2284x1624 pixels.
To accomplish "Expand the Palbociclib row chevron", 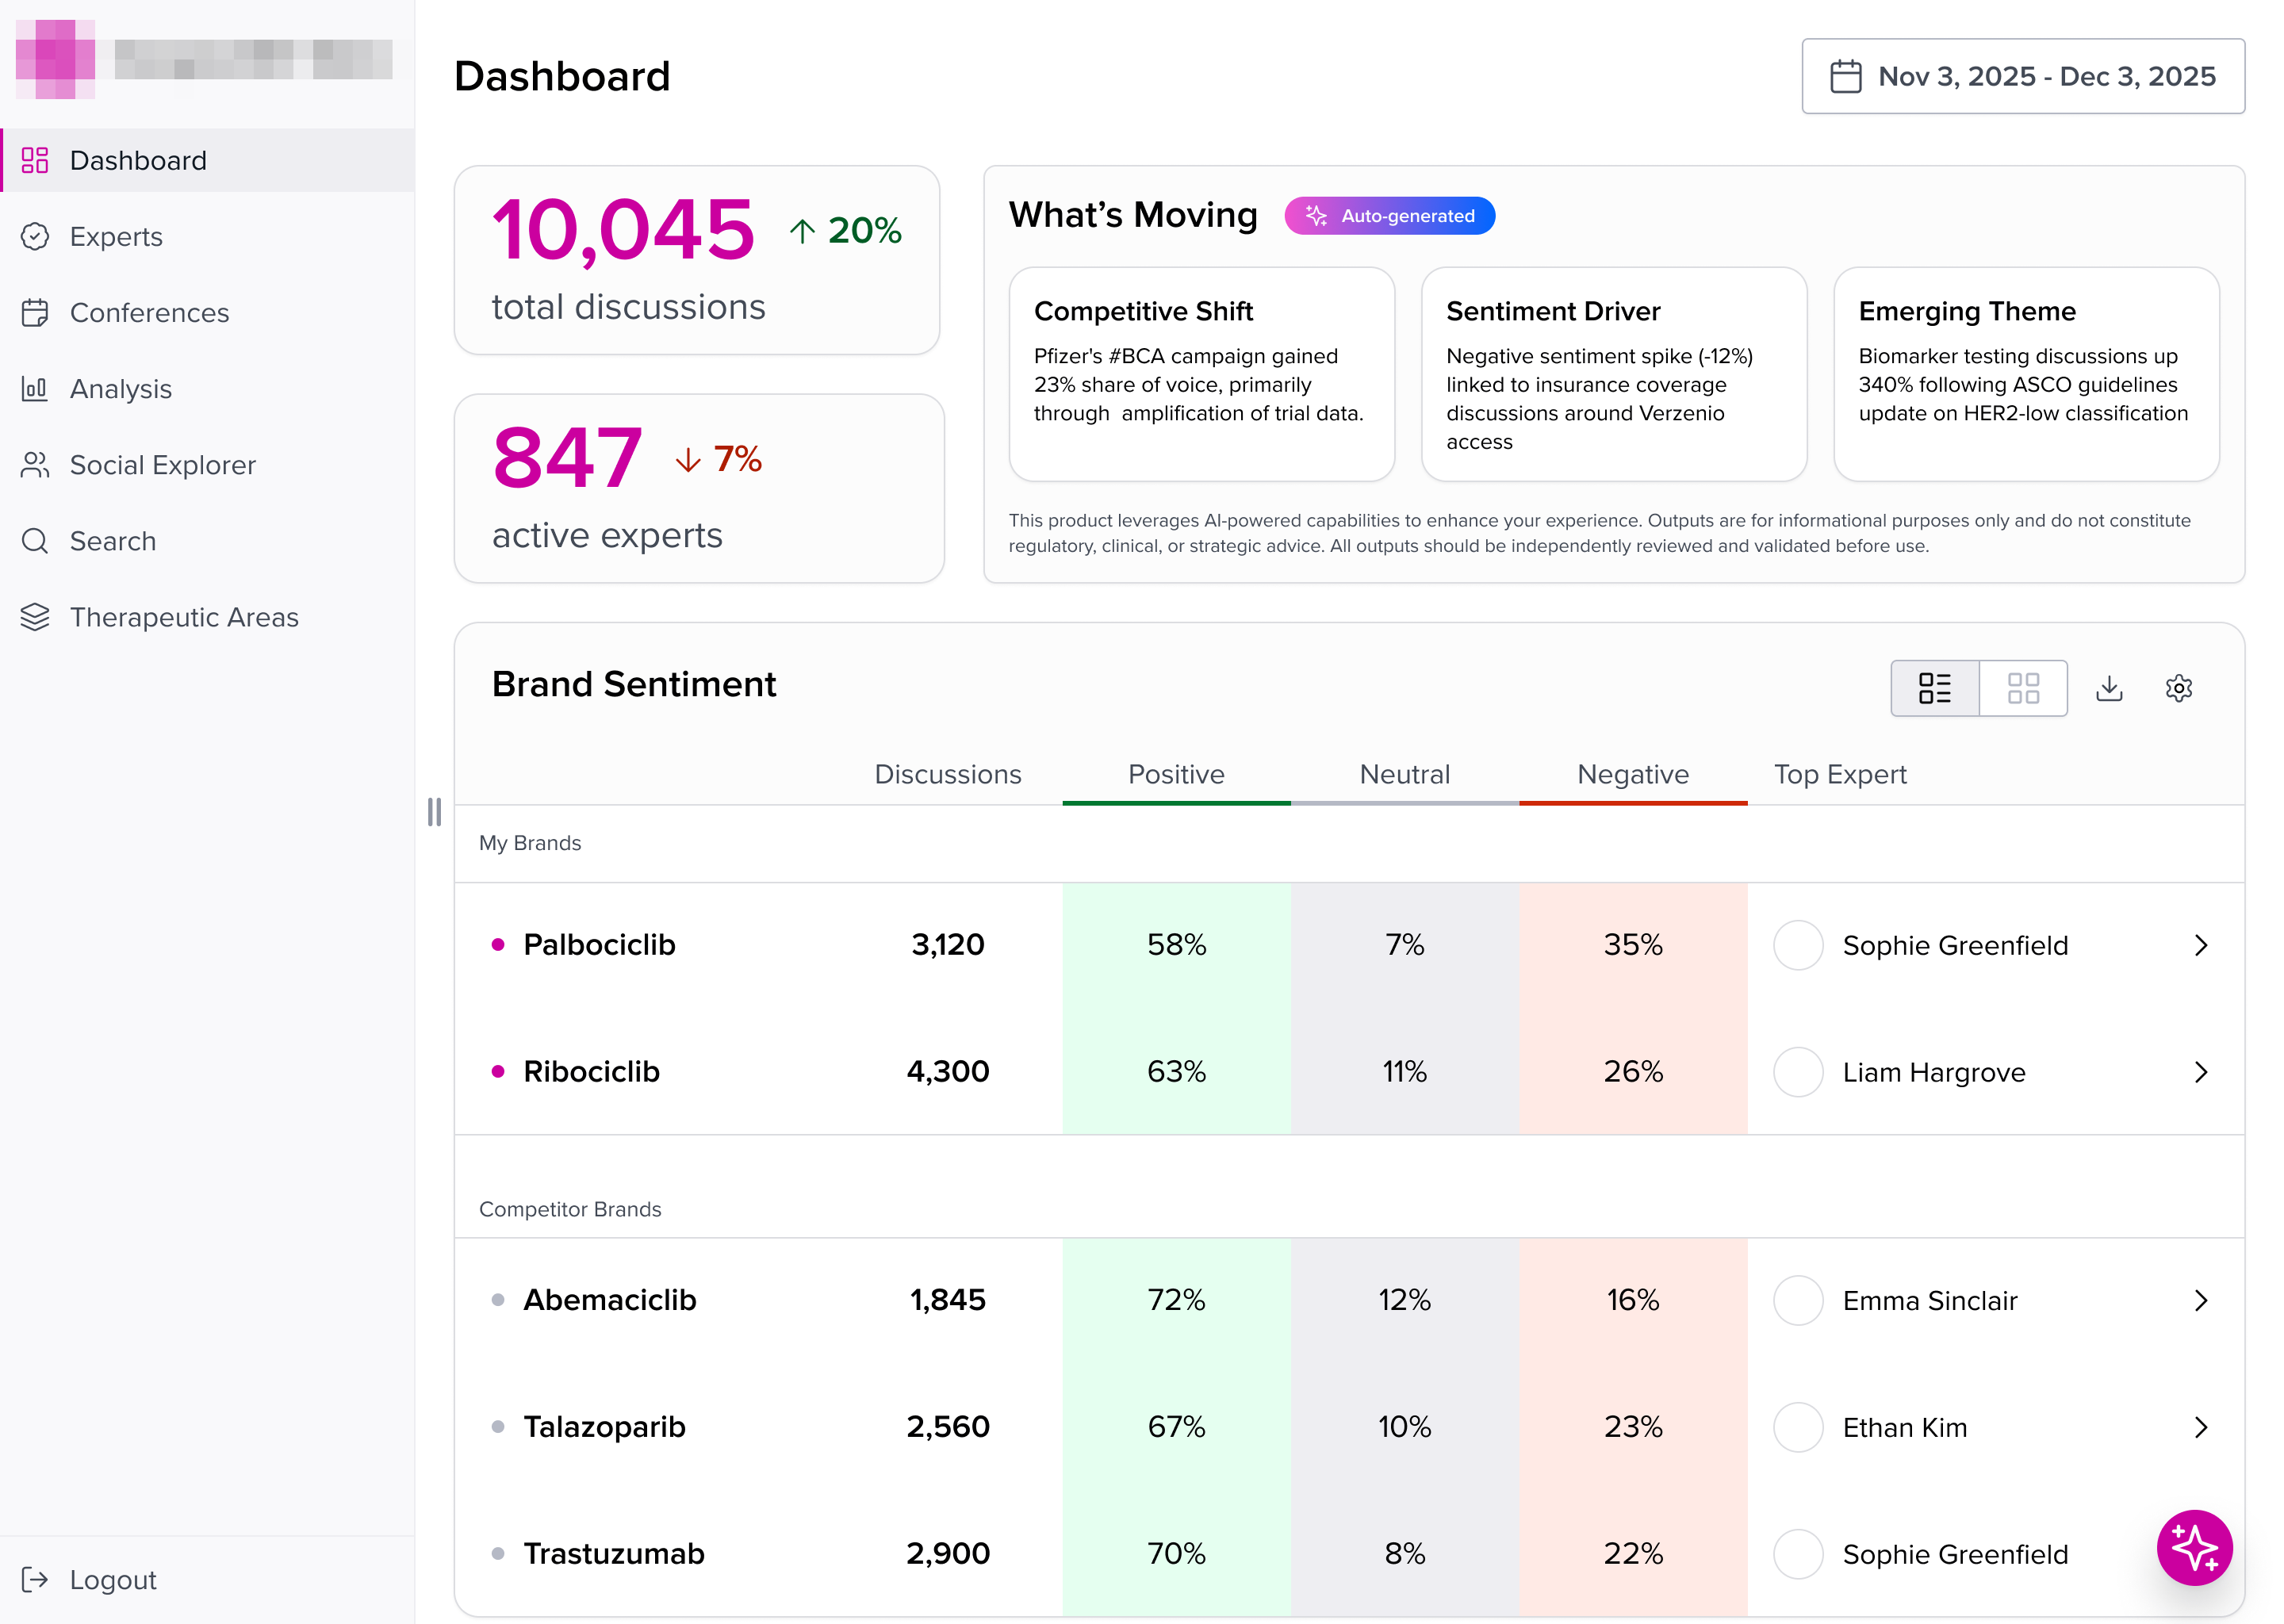I will [x=2200, y=945].
